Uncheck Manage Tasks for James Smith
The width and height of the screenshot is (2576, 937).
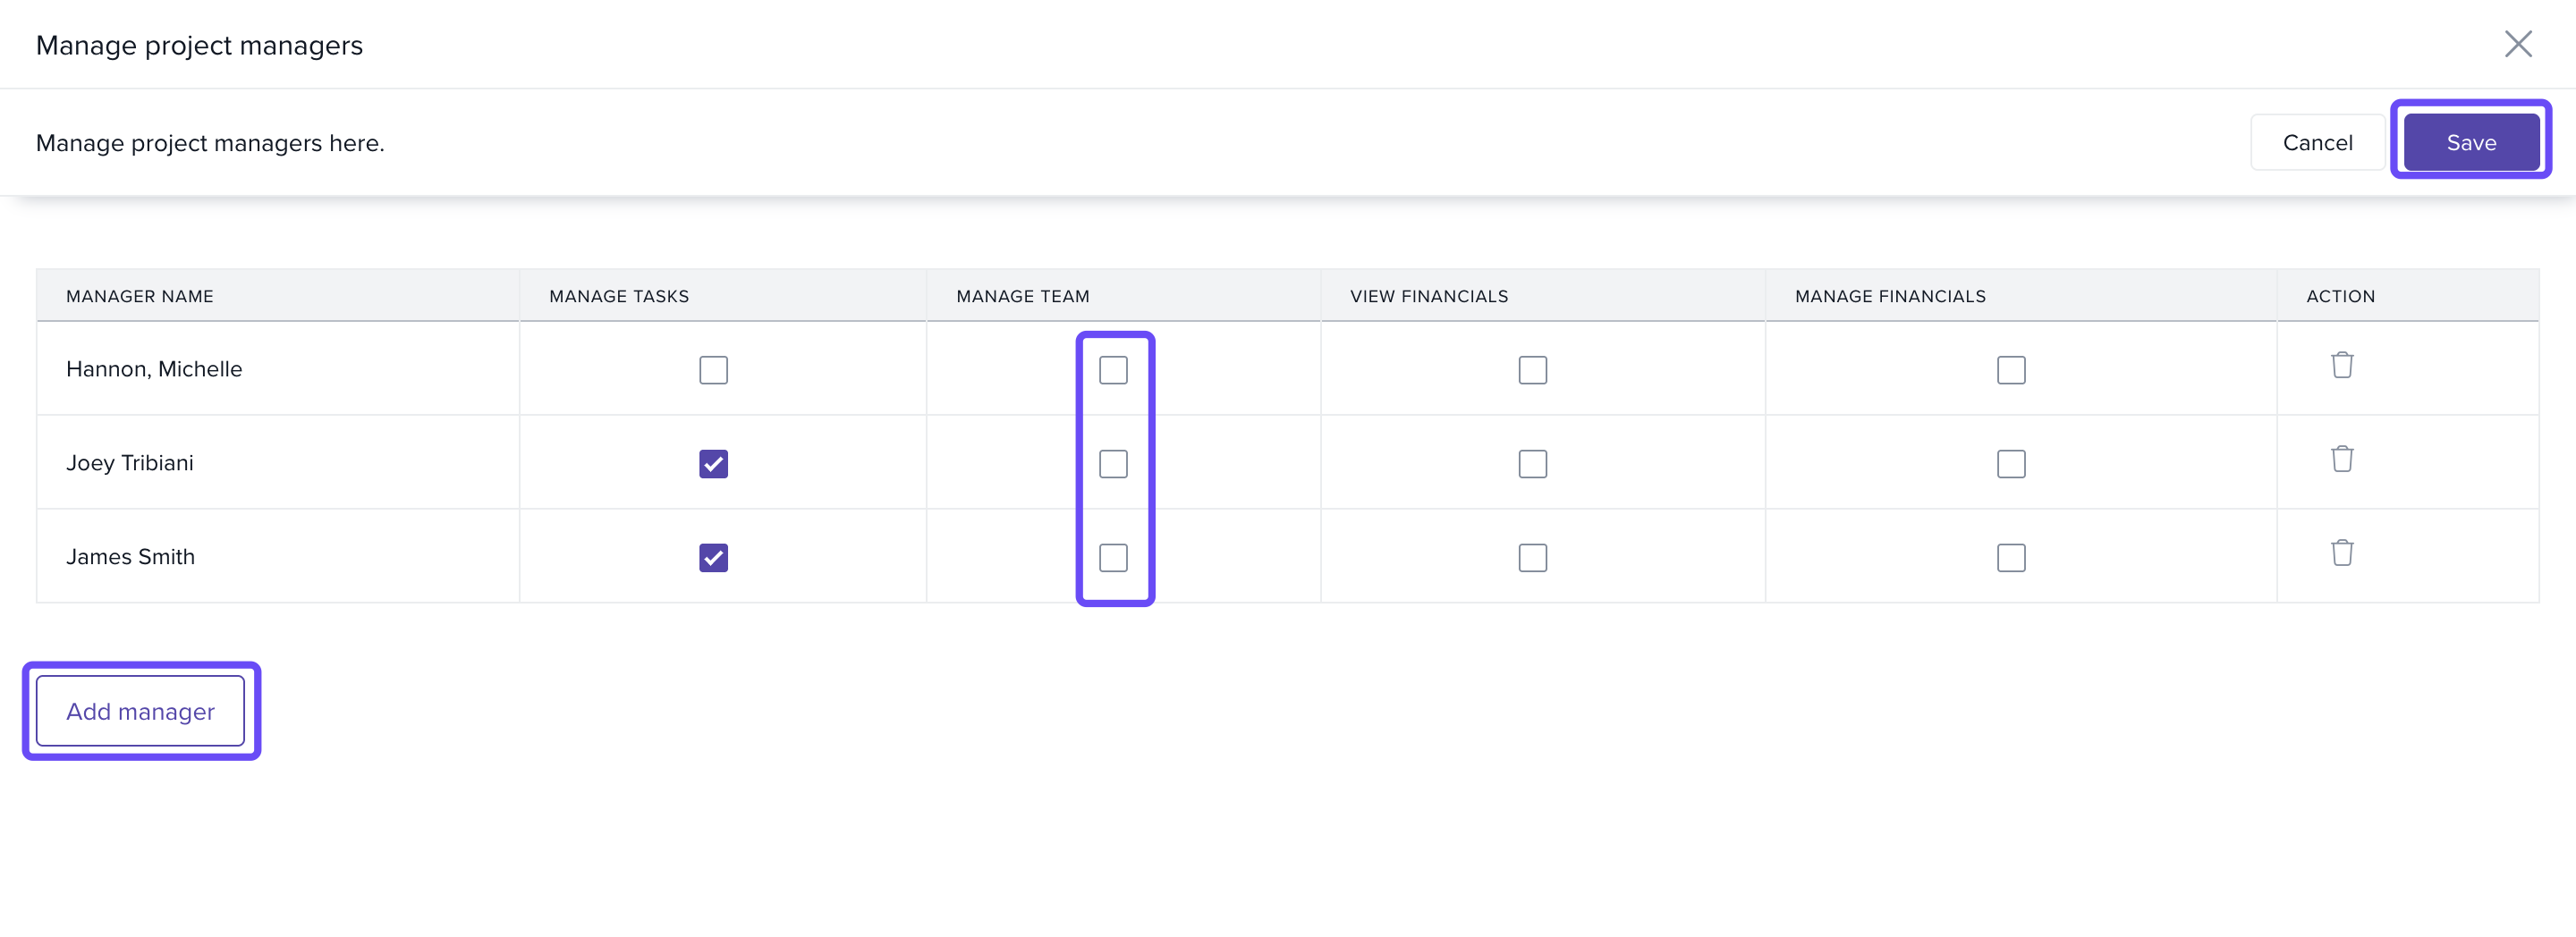[713, 558]
